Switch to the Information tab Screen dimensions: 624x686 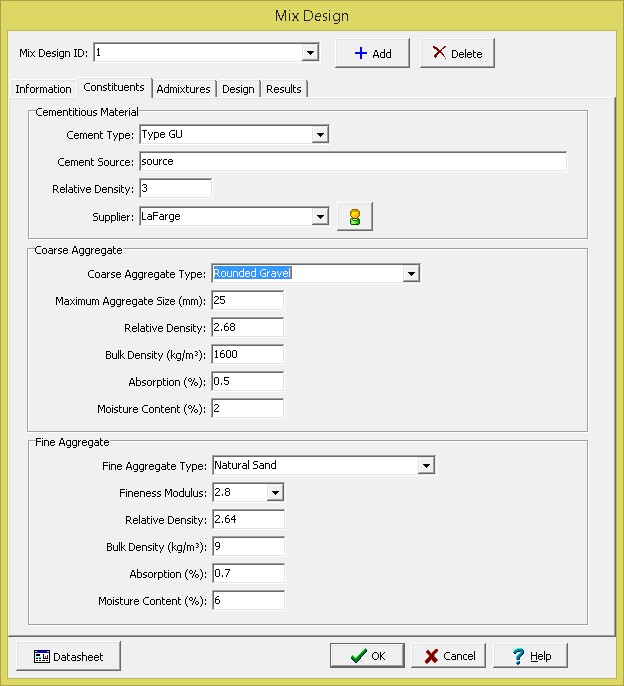(x=43, y=89)
